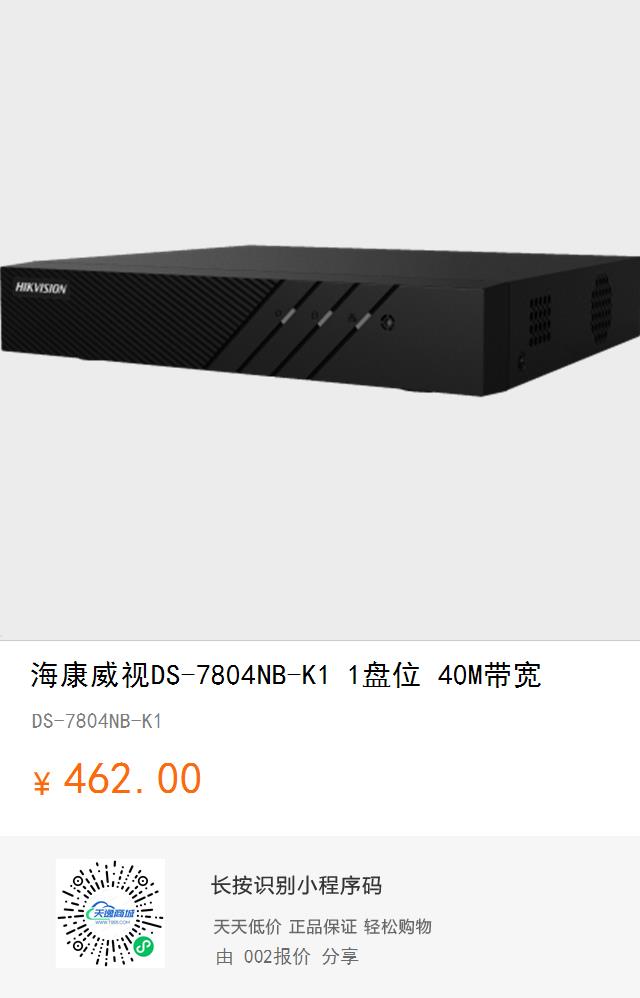The width and height of the screenshot is (640, 998).
Task: Click the rectangular vent grille on recorder side
Action: point(540,320)
